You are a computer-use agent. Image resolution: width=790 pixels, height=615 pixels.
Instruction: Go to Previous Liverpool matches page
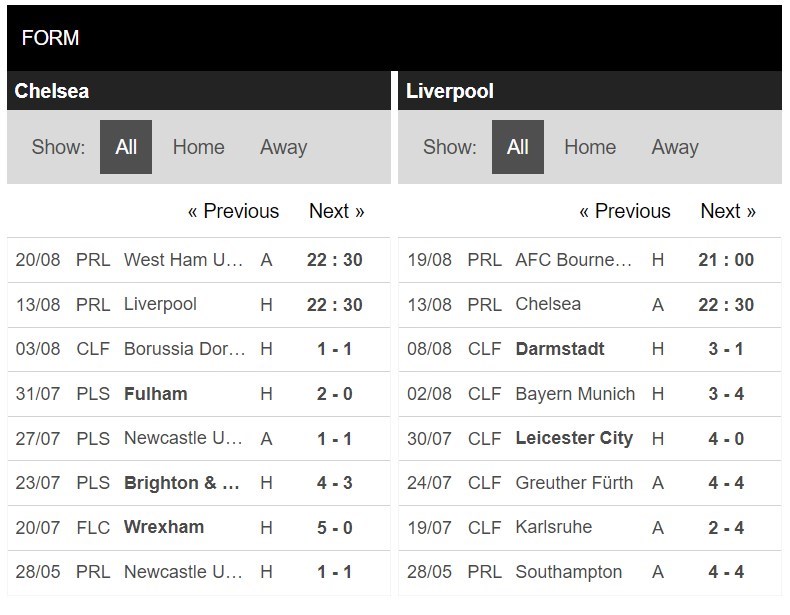pyautogui.click(x=625, y=211)
